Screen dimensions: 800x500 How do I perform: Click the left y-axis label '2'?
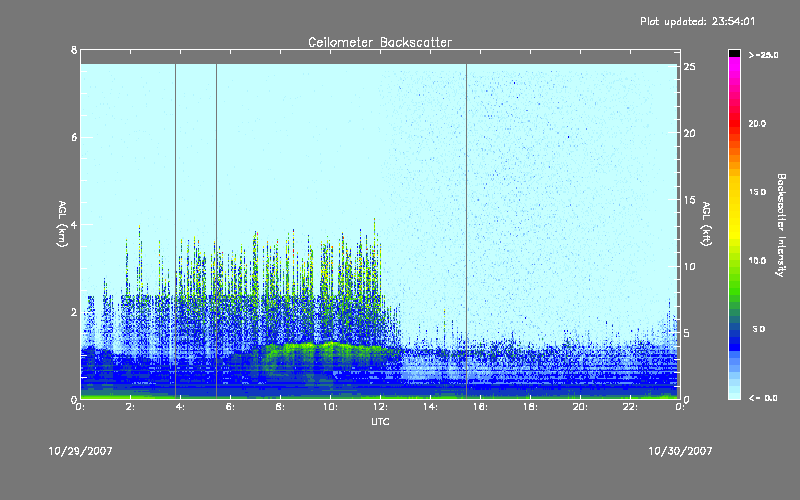pyautogui.click(x=74, y=312)
